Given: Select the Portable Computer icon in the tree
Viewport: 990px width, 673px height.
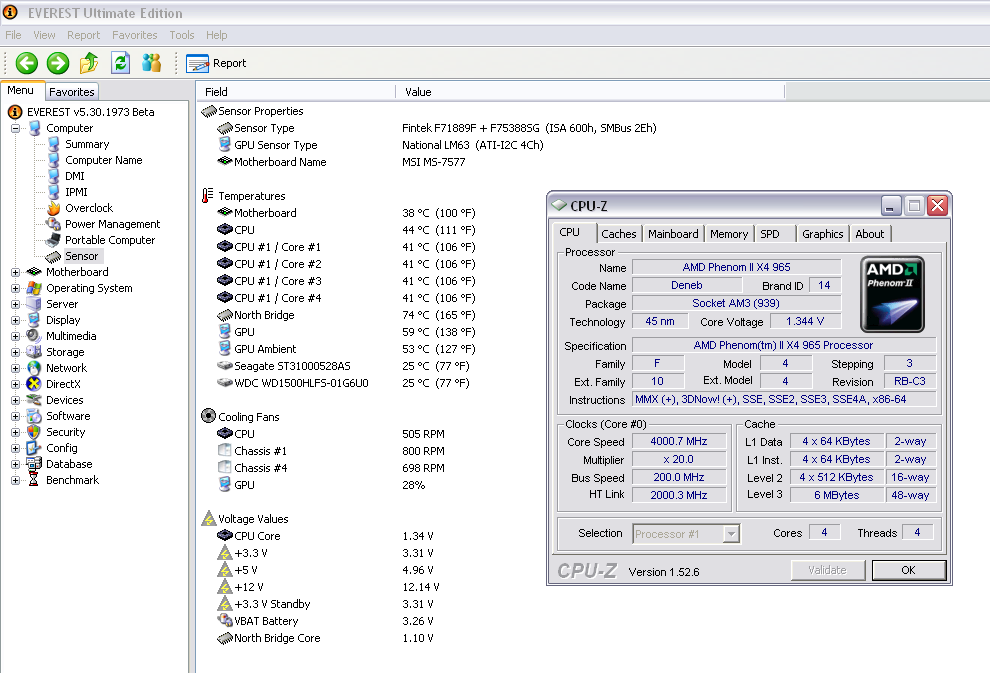Looking at the screenshot, I should [54, 240].
